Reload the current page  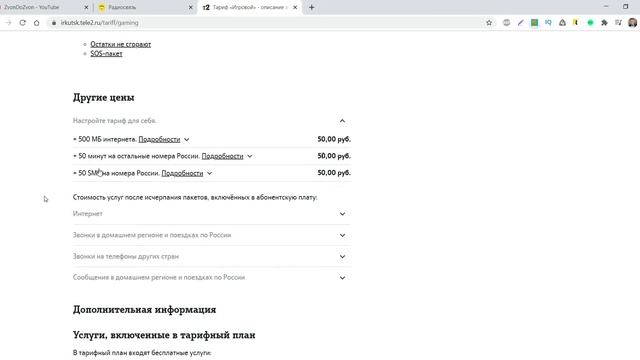coord(22,23)
